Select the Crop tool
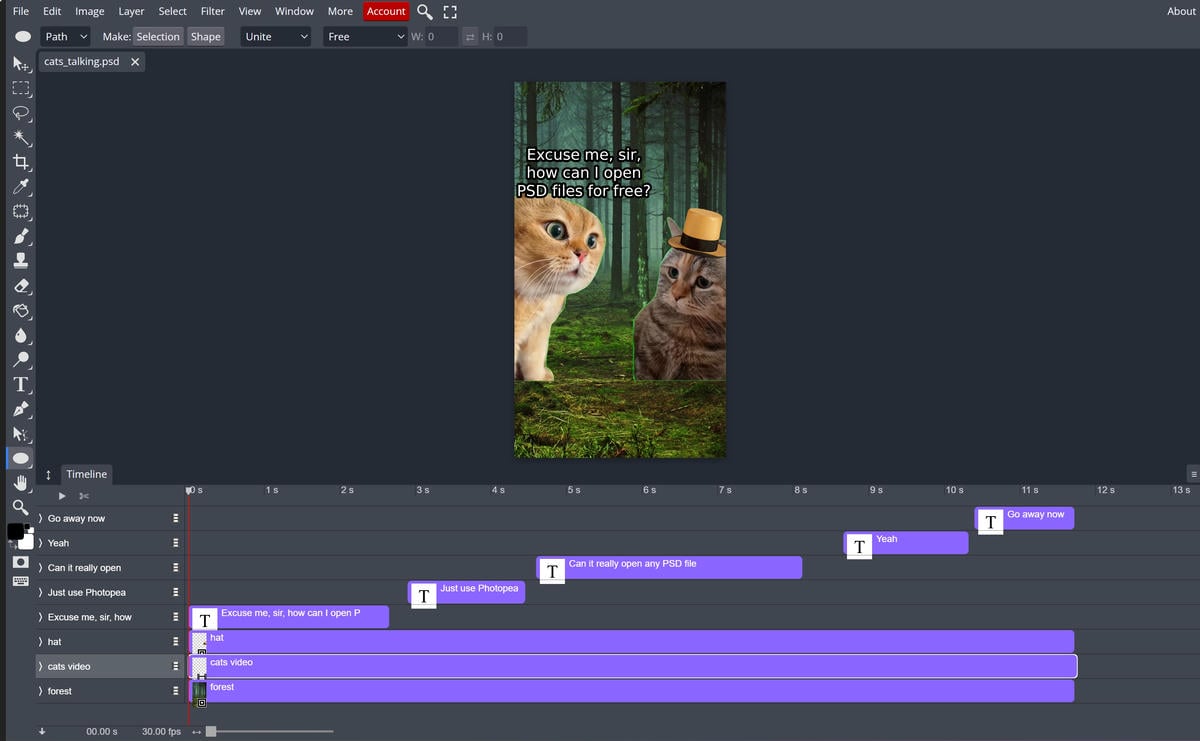The width and height of the screenshot is (1200, 741). [20, 162]
